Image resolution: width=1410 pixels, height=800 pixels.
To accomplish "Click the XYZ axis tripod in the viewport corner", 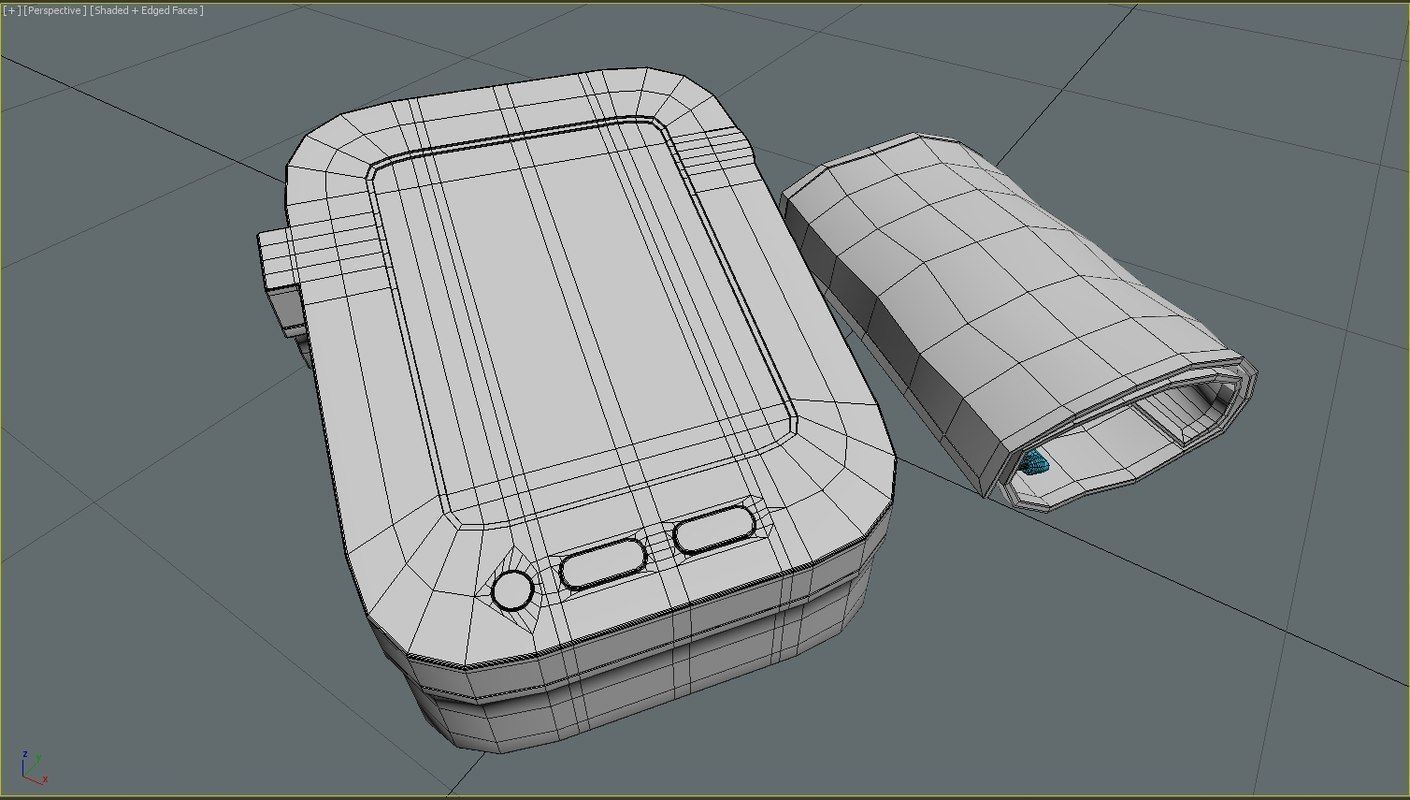I will coord(33,768).
